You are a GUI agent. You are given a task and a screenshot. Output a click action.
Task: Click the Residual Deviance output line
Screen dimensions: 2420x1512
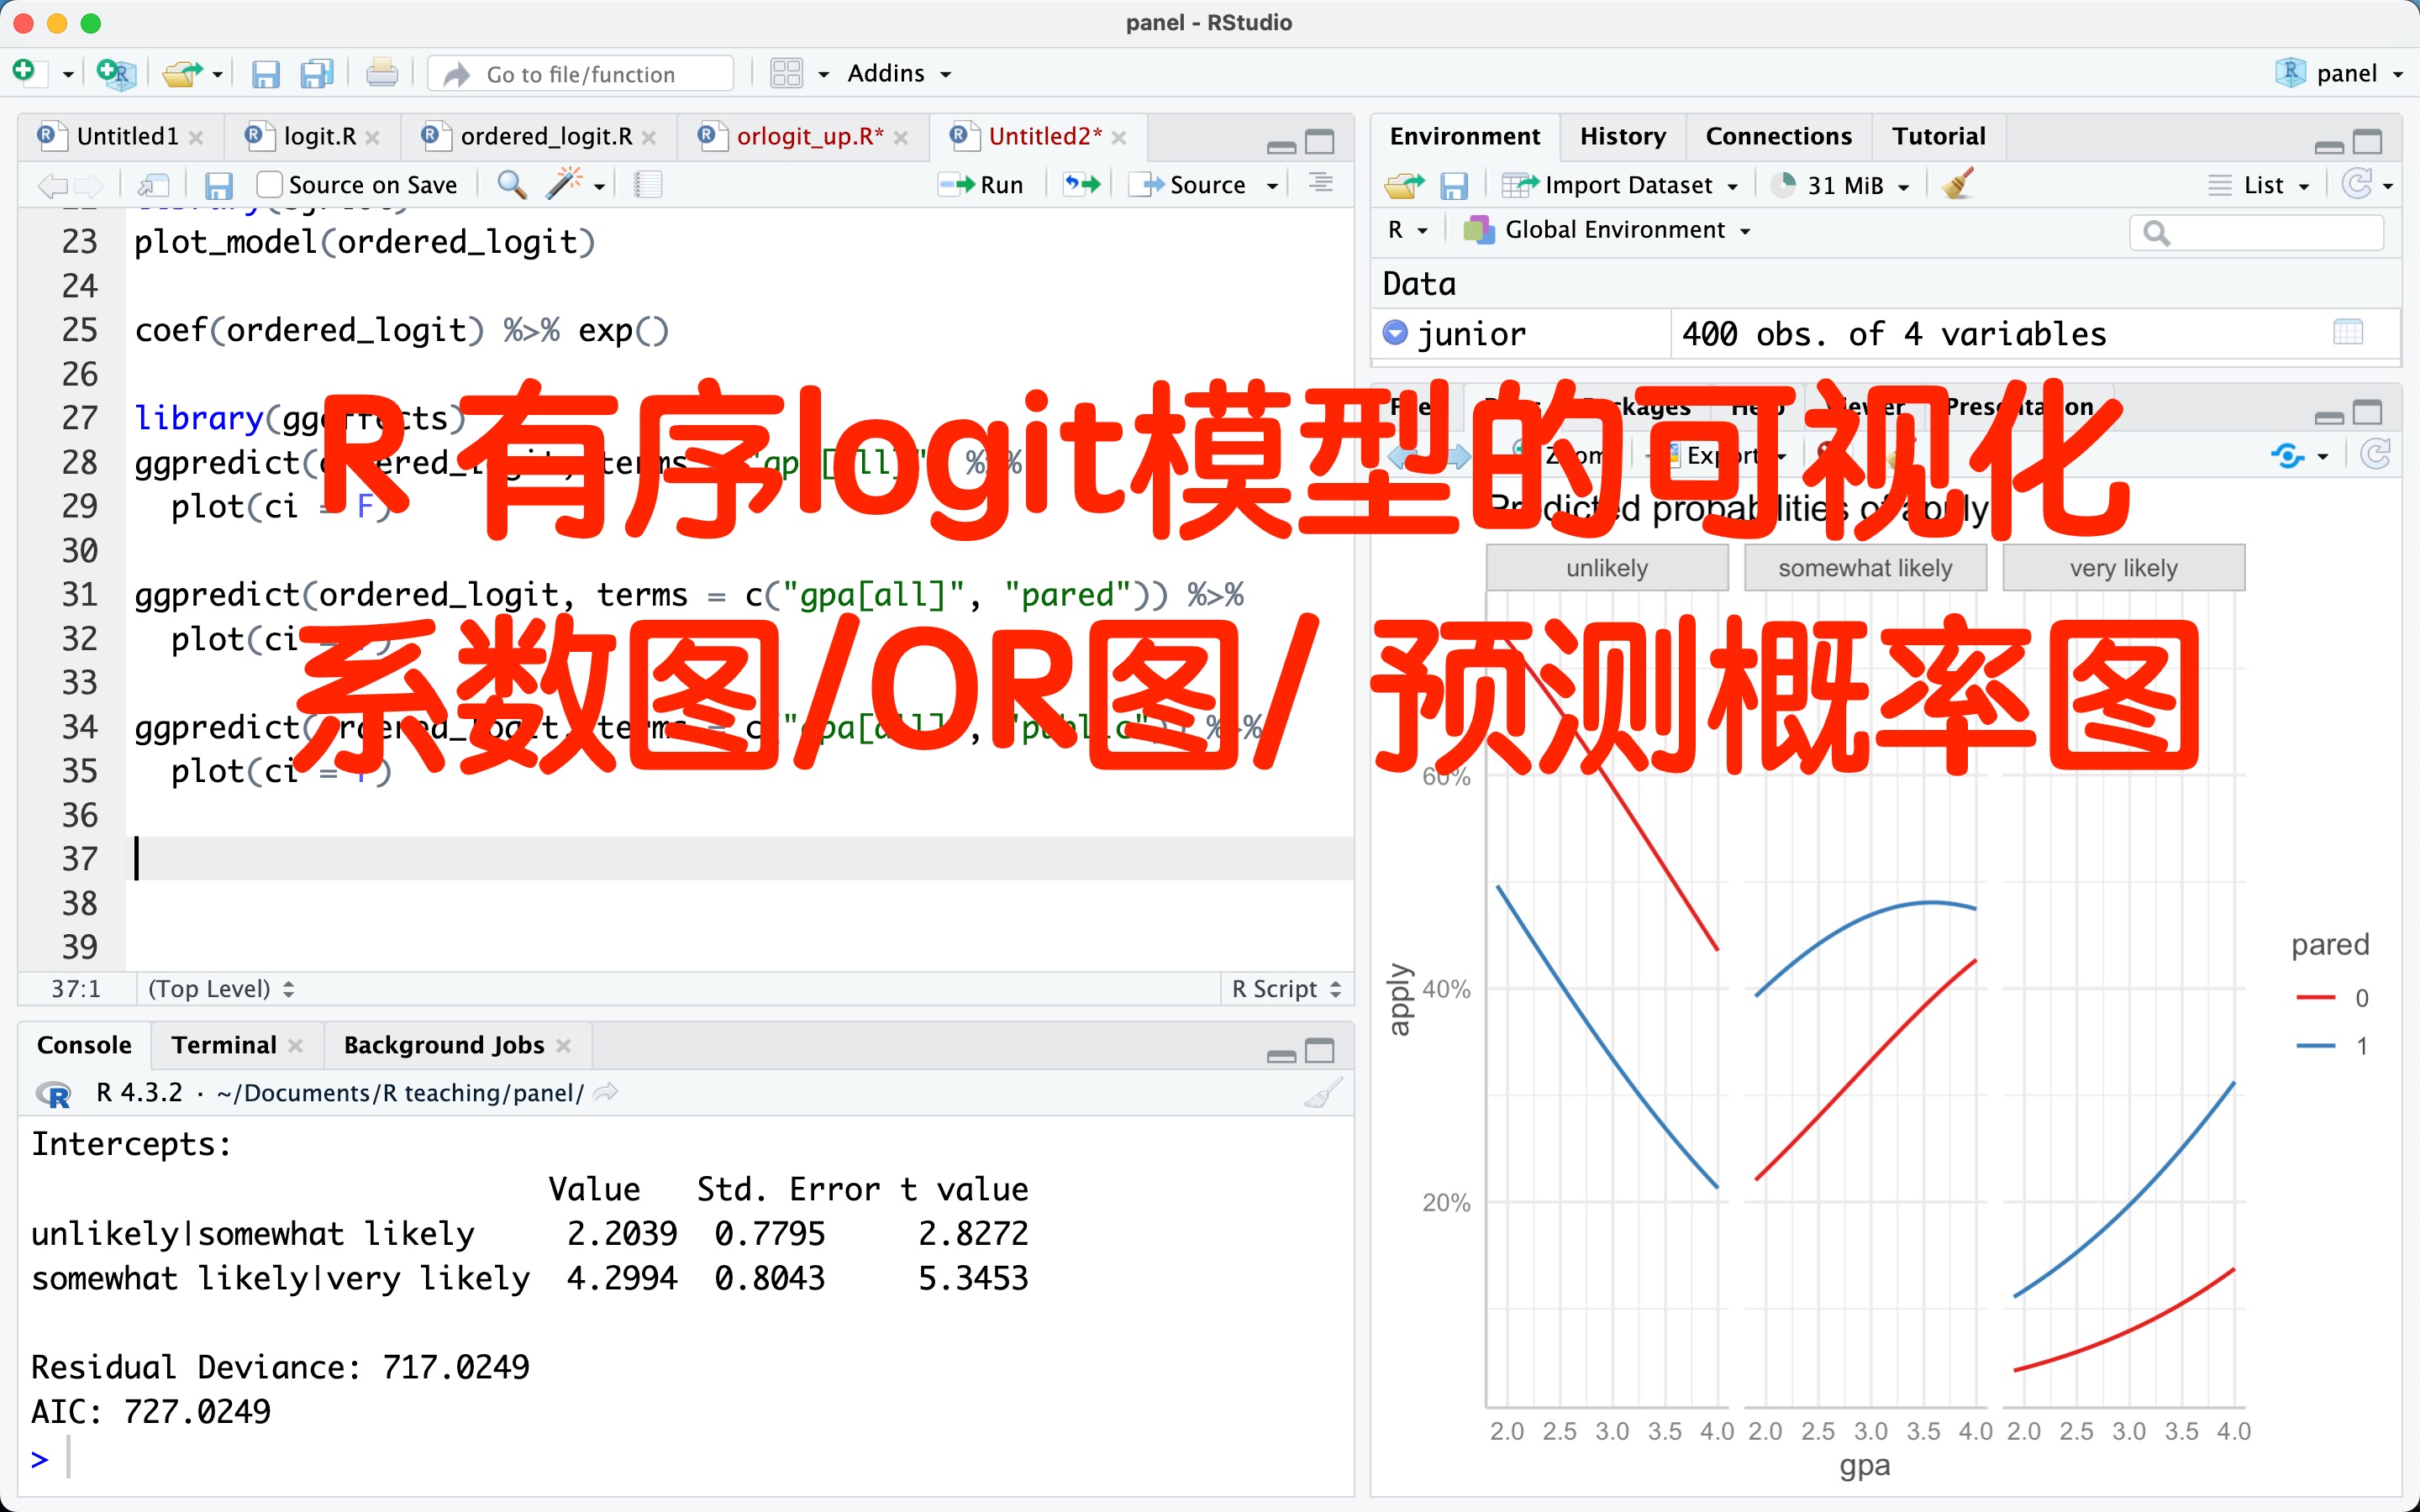(x=280, y=1366)
